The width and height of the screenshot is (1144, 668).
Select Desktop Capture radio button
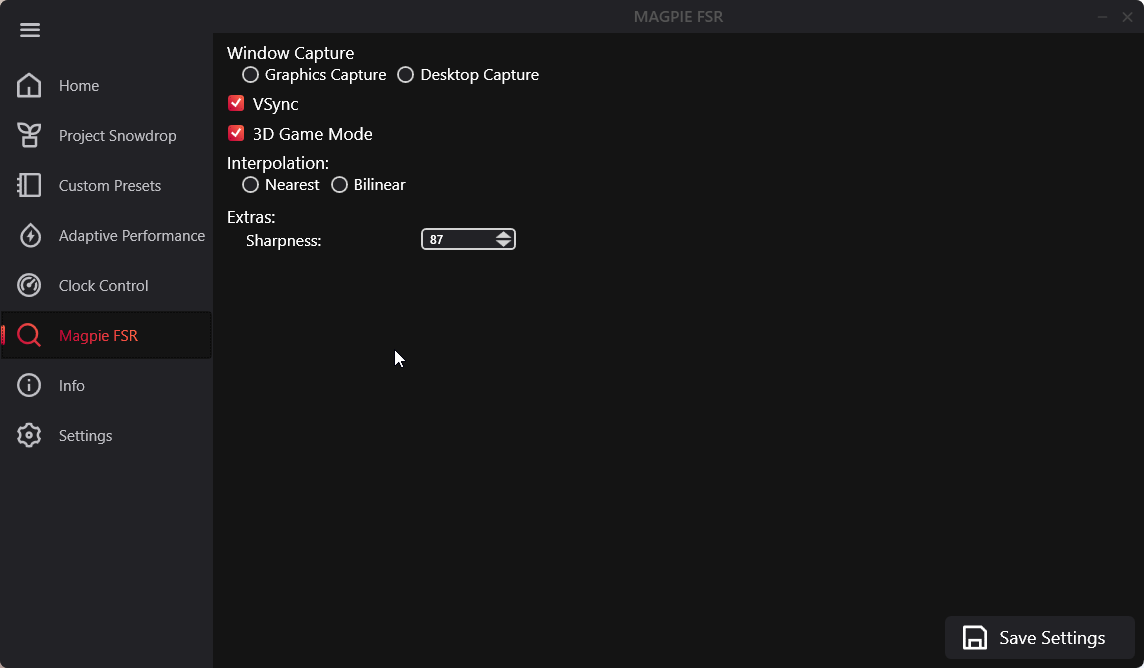click(x=406, y=74)
